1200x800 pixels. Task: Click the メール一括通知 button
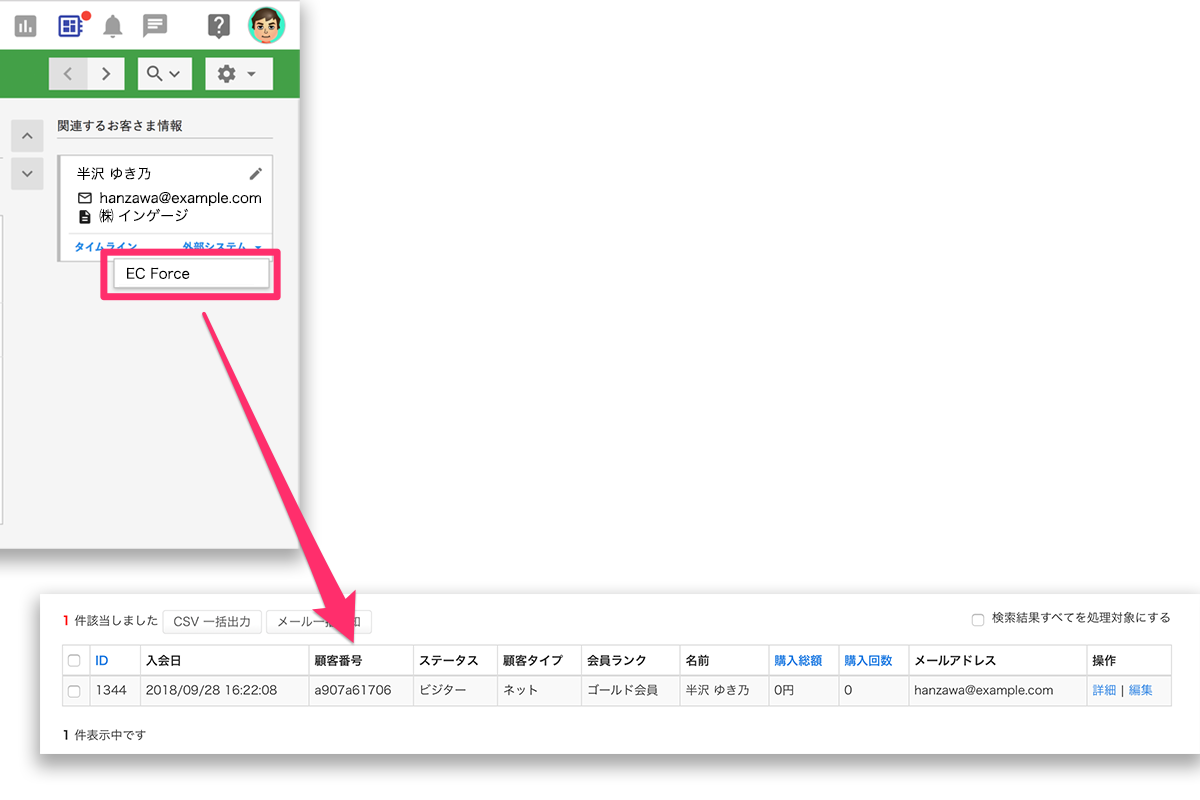319,621
